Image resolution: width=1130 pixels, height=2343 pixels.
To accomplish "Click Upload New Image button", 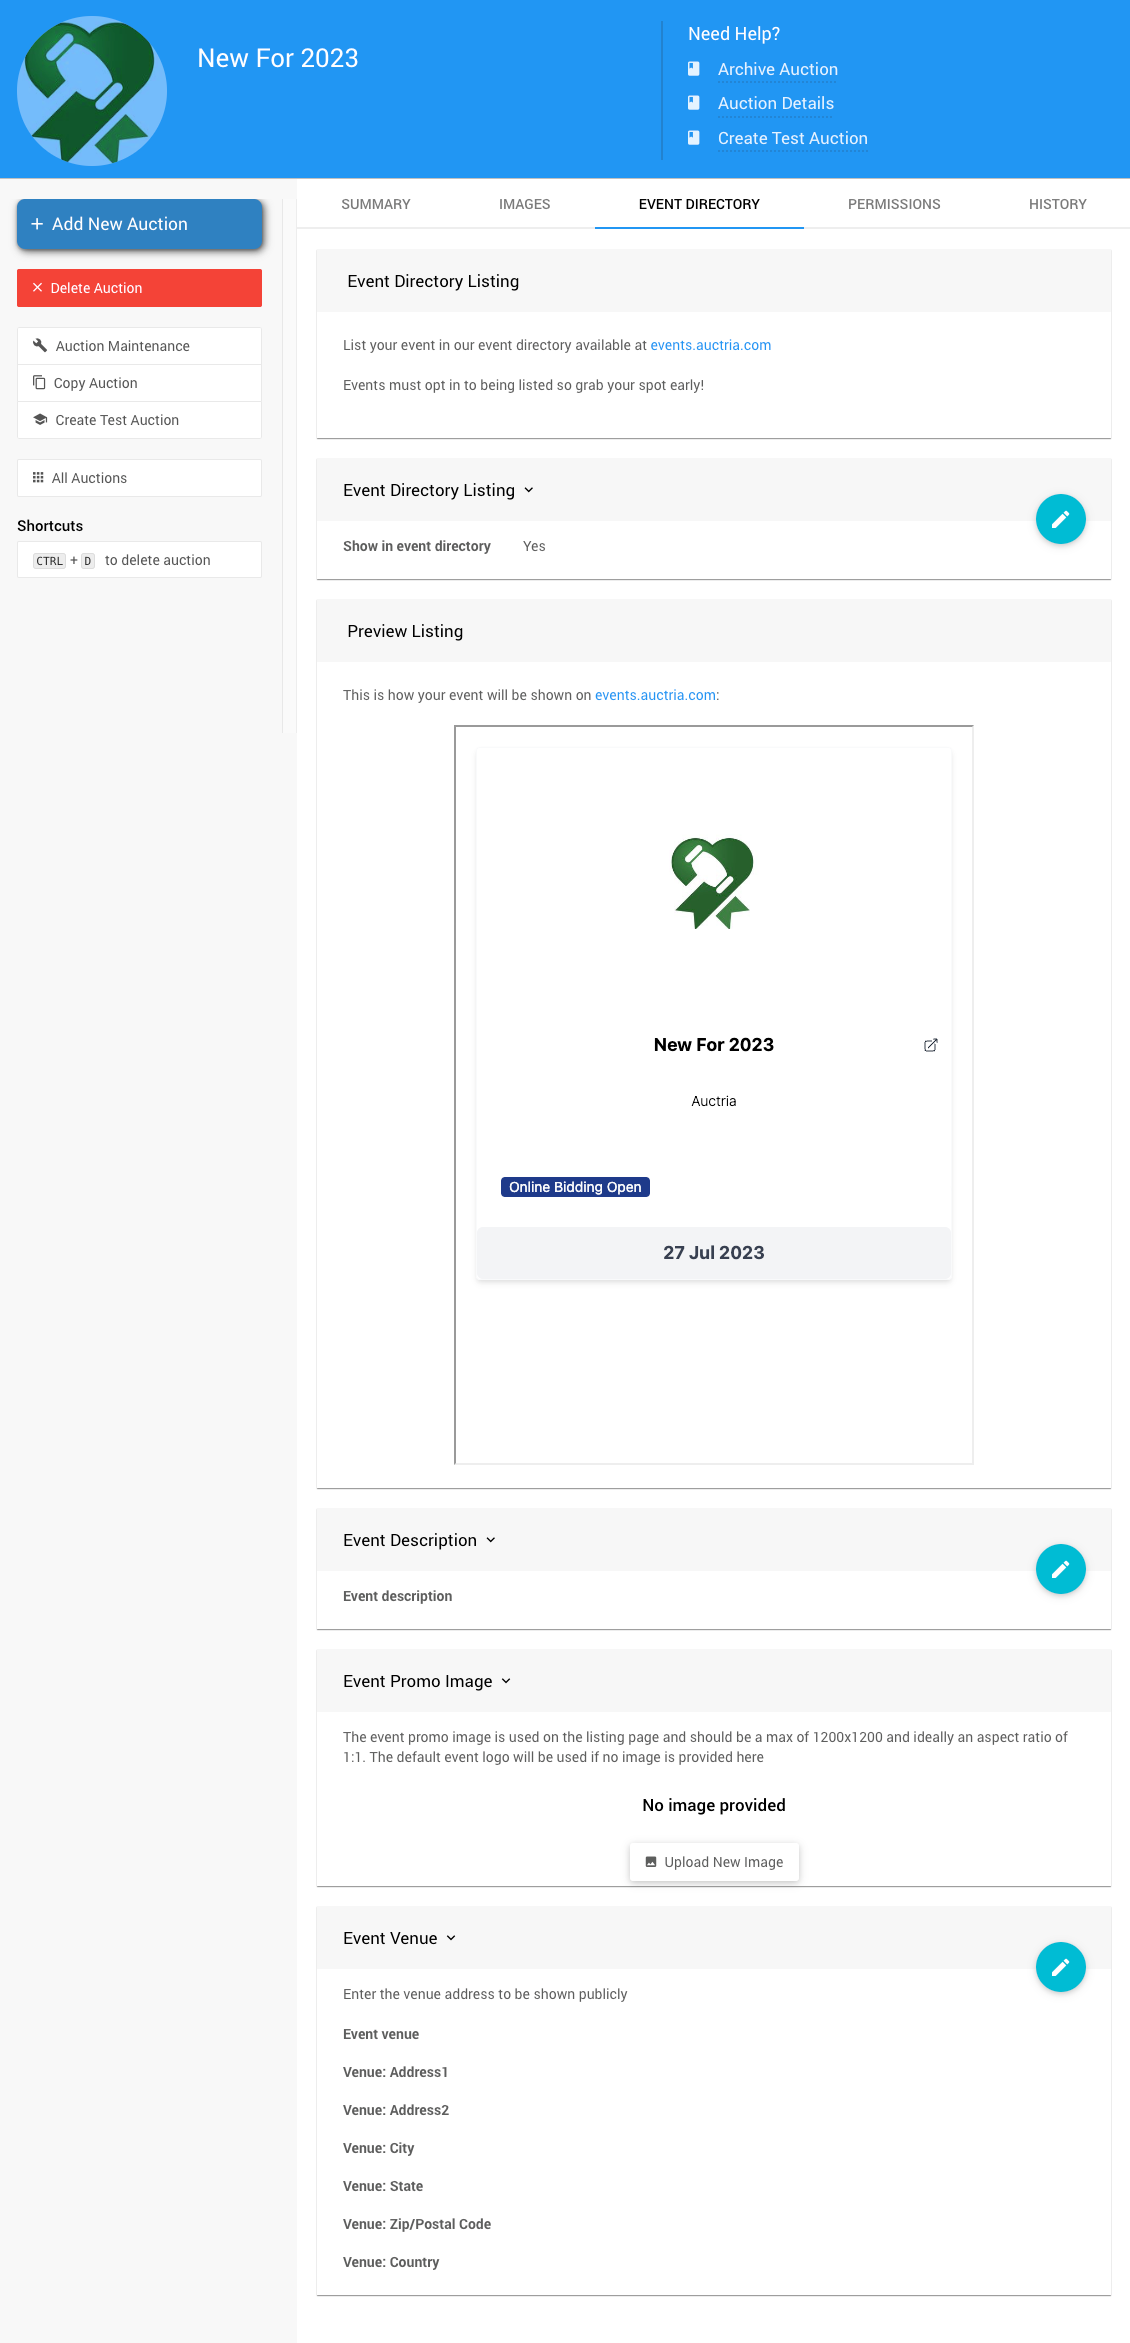I will (714, 1862).
